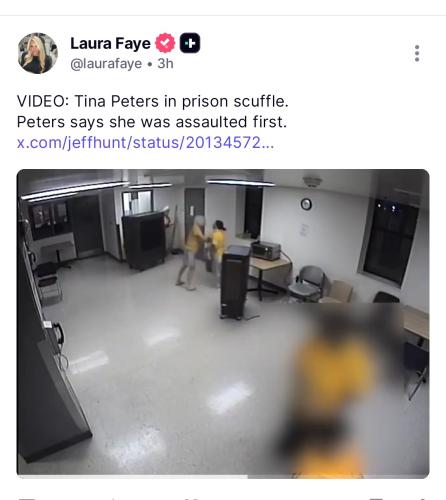This screenshot has width=446, height=500.
Task: Play the prison scuffle video
Action: tap(223, 323)
